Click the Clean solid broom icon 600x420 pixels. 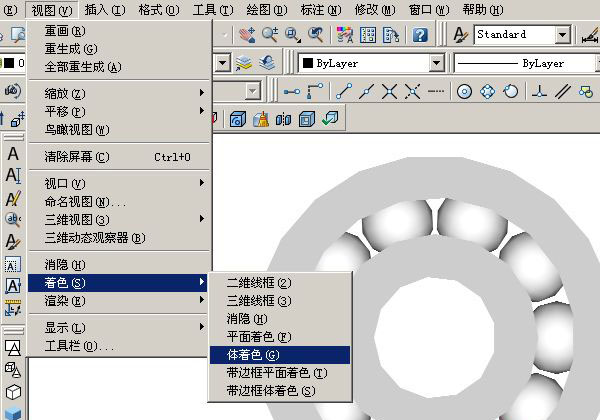261,119
